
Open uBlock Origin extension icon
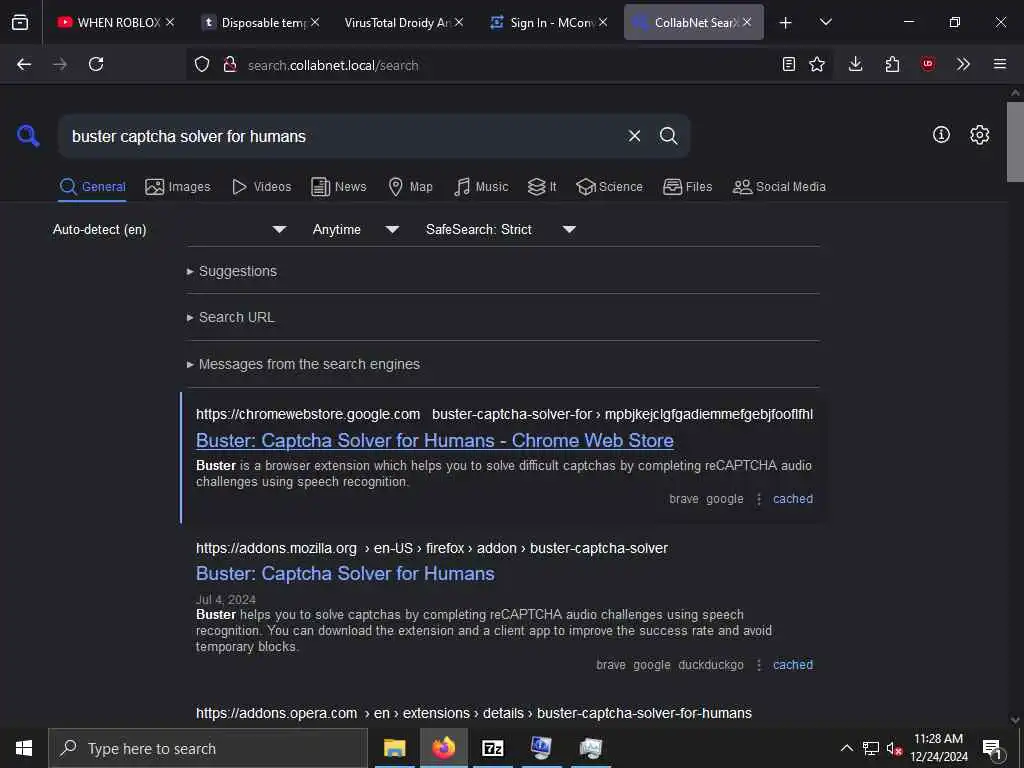928,64
